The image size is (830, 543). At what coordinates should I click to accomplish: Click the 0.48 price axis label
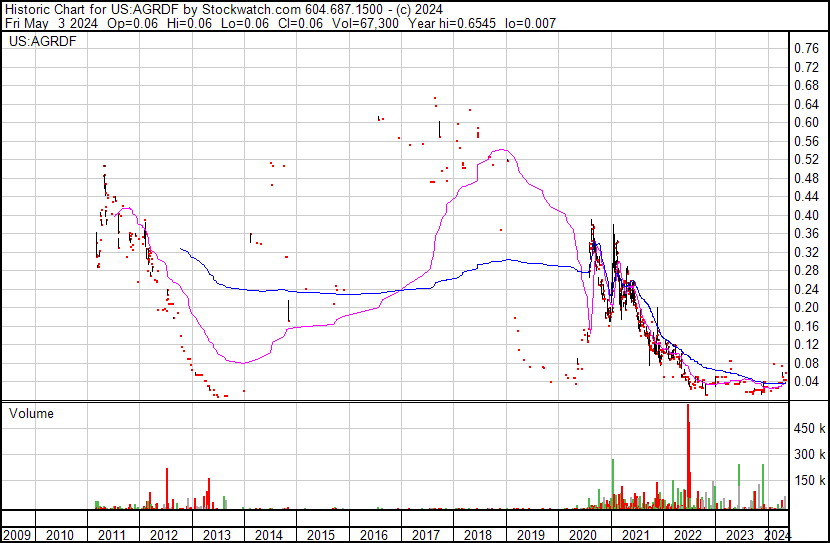pos(806,178)
